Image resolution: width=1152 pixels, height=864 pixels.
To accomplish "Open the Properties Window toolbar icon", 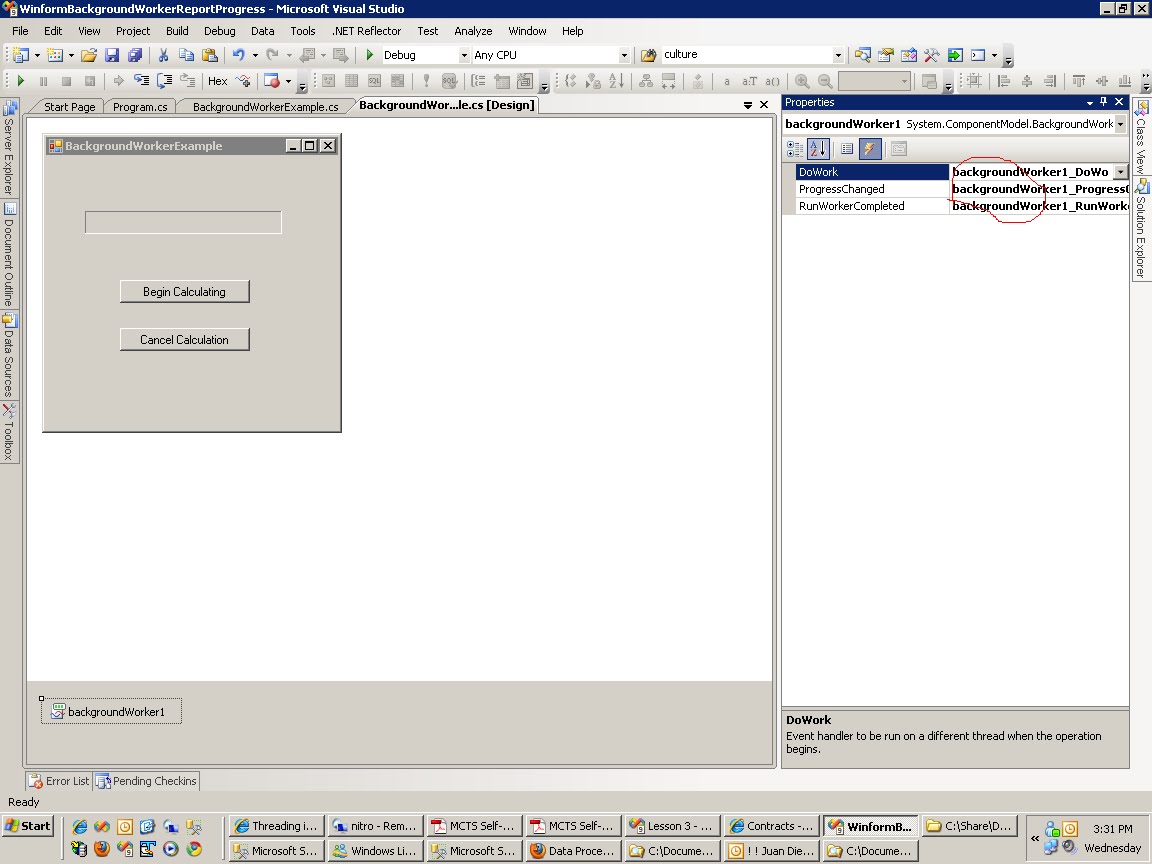I will pyautogui.click(x=885, y=55).
